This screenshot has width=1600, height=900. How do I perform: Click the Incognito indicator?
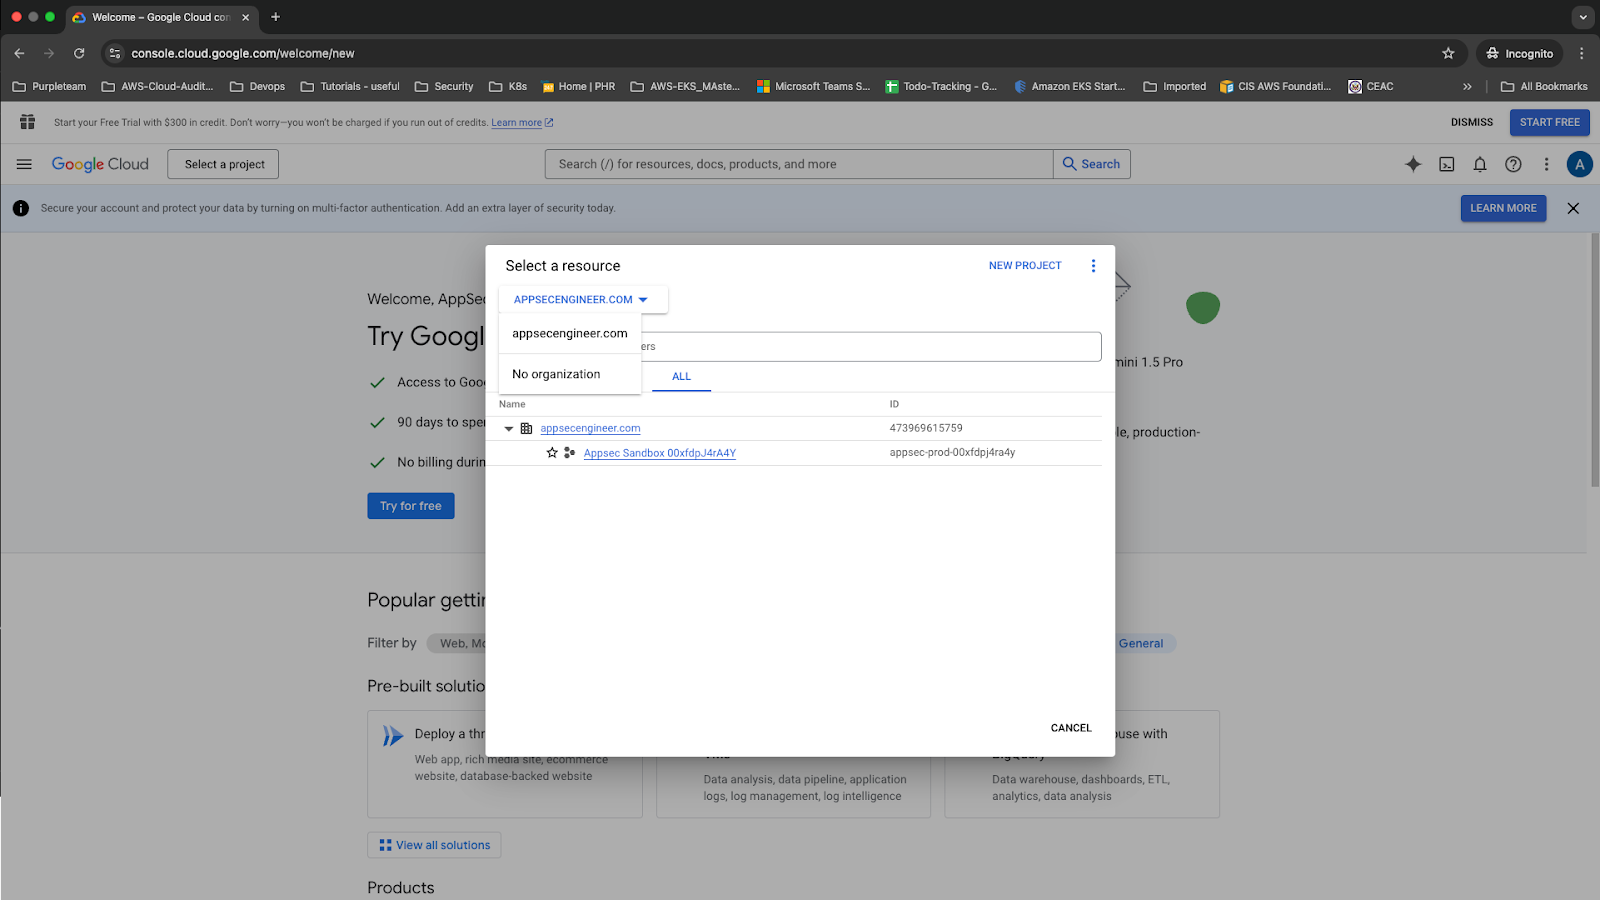pos(1519,53)
